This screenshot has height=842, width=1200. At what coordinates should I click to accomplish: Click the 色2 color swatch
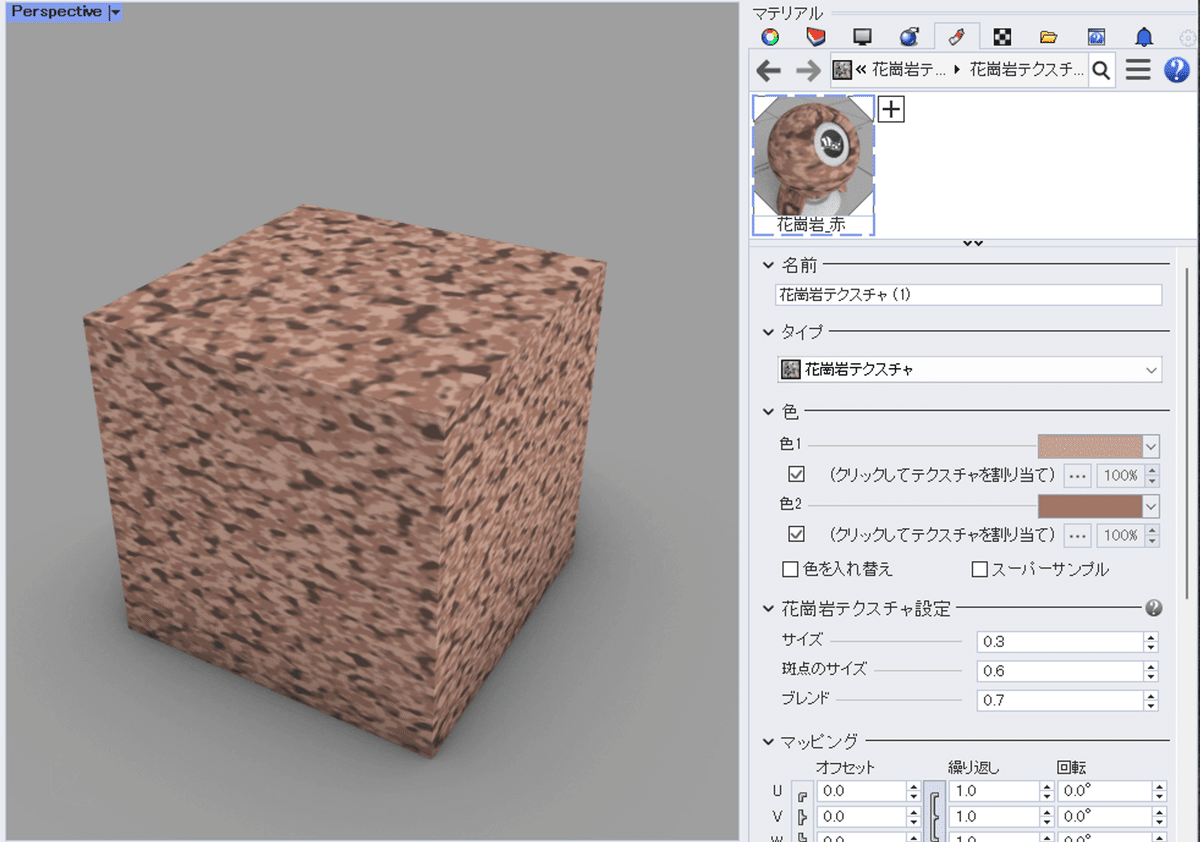click(x=1089, y=506)
